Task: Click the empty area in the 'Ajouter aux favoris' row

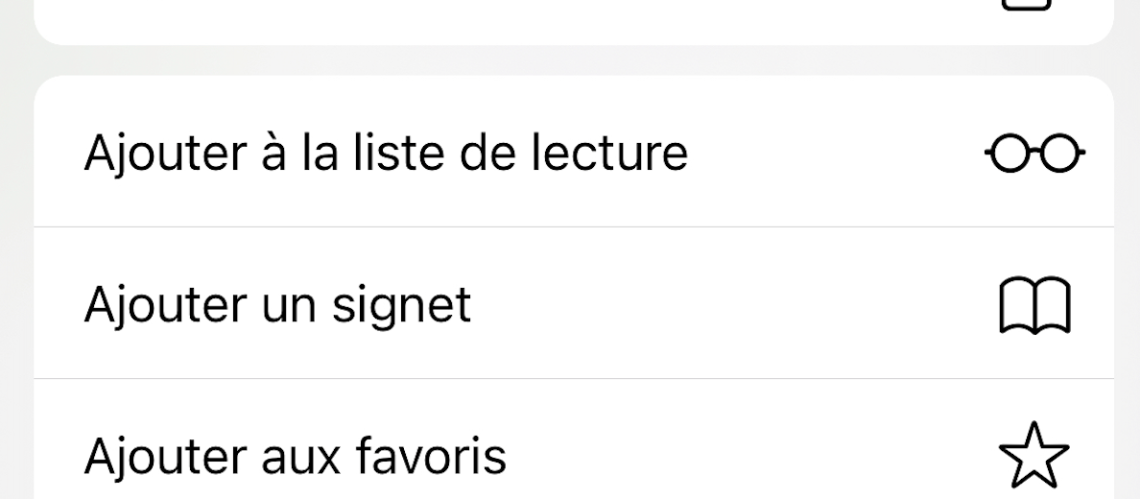Action: pyautogui.click(x=749, y=456)
